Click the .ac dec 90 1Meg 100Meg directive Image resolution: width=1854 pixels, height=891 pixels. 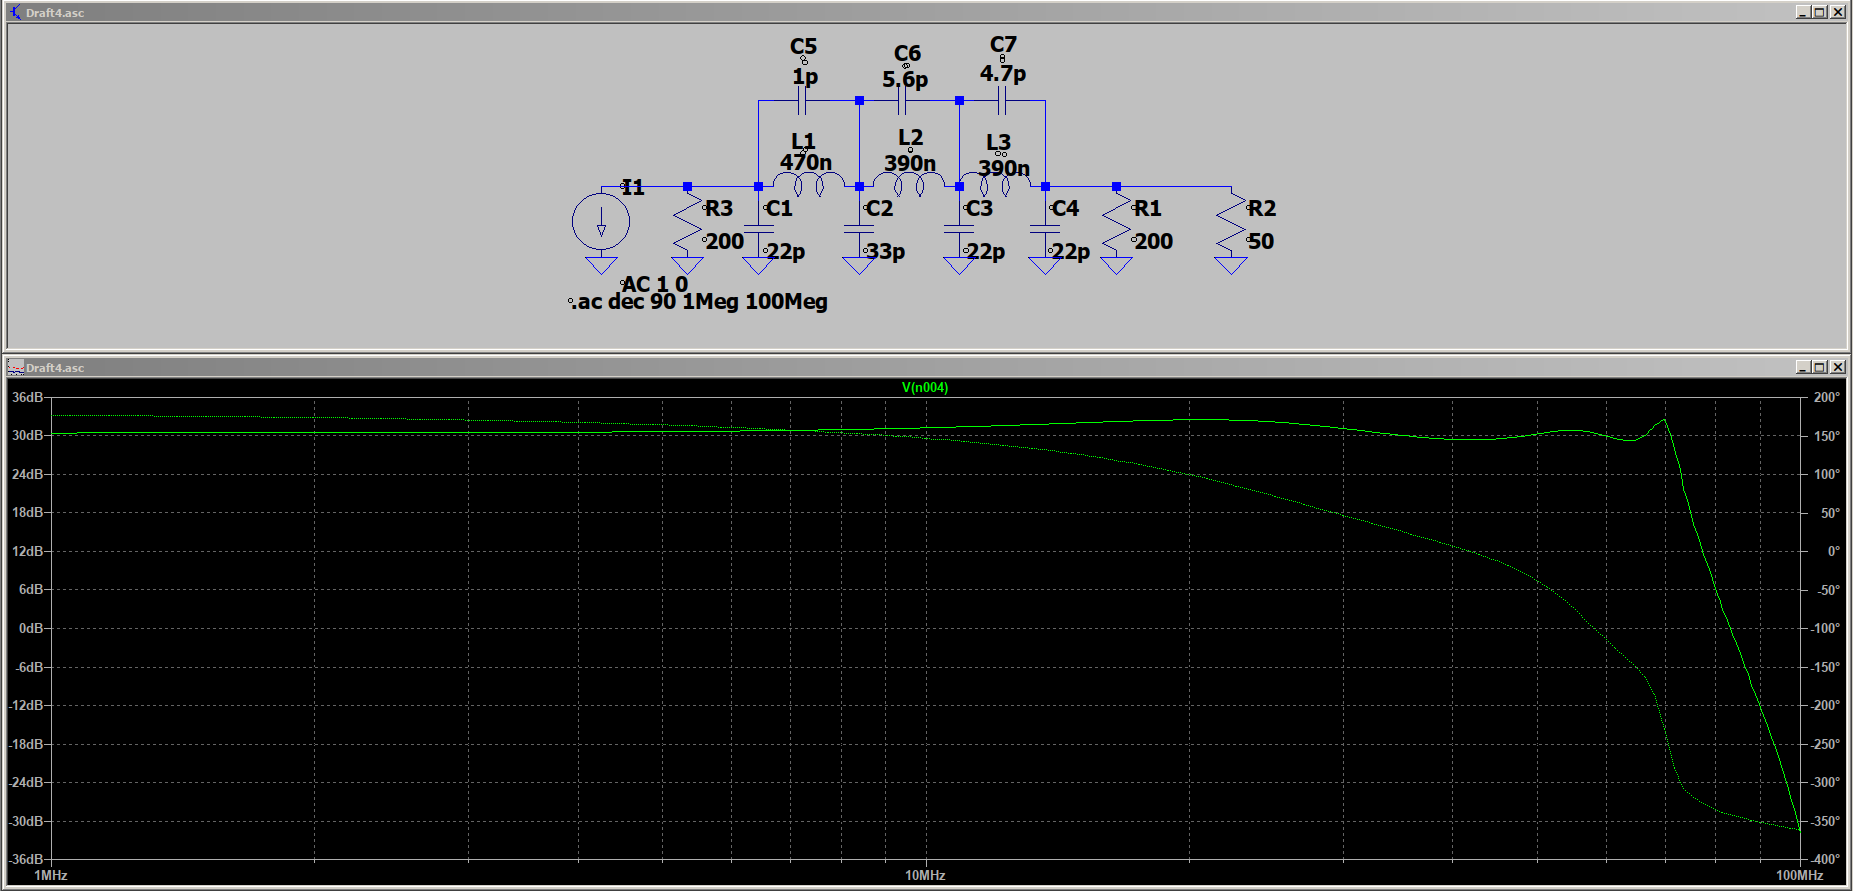pyautogui.click(x=699, y=302)
